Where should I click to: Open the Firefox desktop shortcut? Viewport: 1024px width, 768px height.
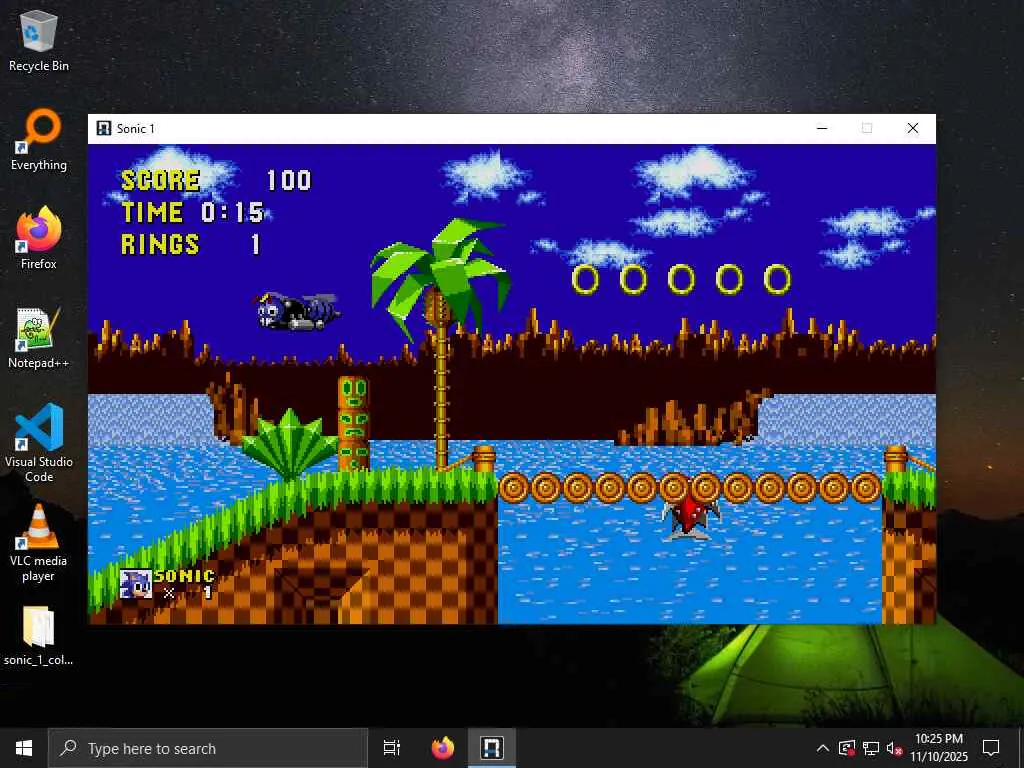[x=39, y=239]
